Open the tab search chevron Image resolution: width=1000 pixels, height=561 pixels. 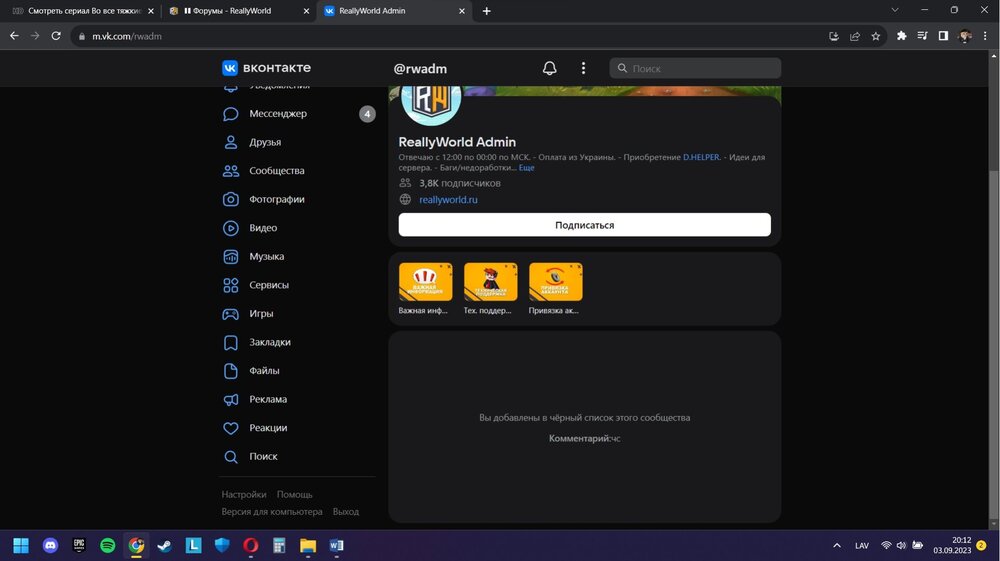(x=895, y=10)
